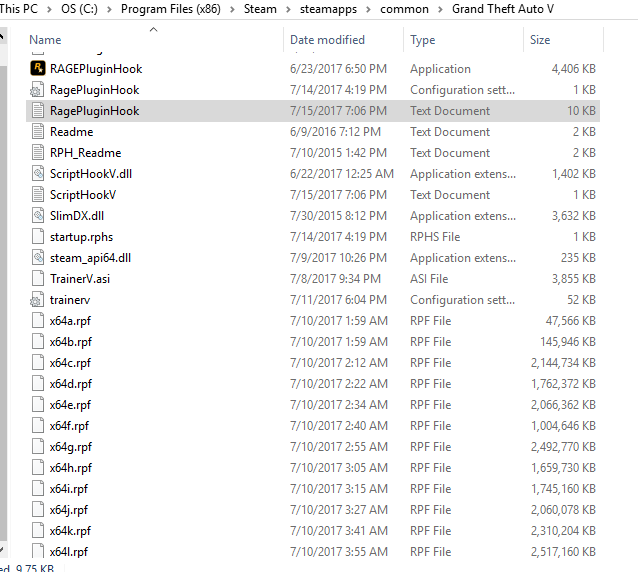Expand breadcrumb chevron after steamapps
The image size is (638, 572).
[x=368, y=9]
